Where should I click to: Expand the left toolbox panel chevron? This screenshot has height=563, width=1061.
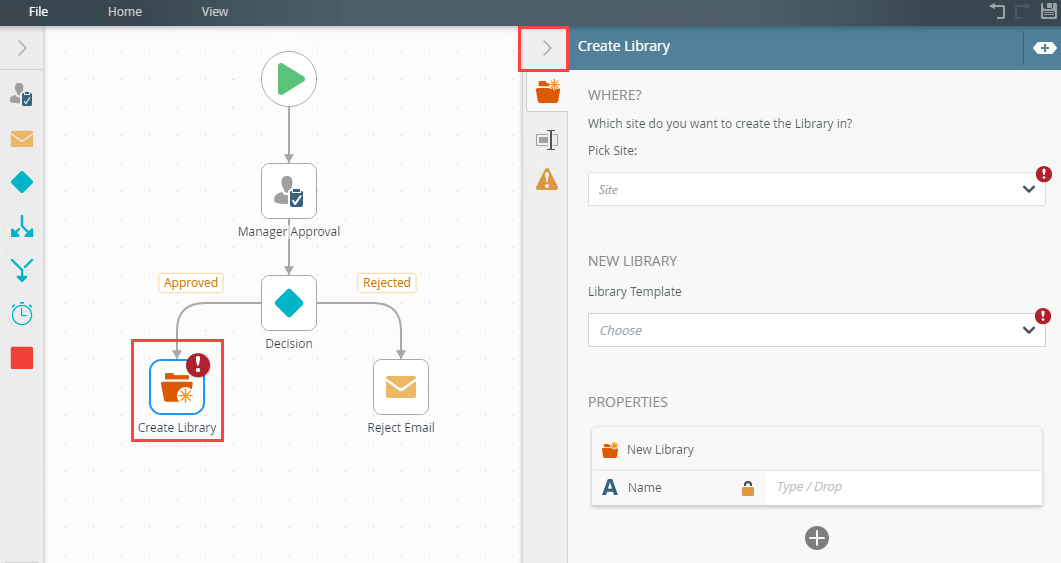coord(22,48)
